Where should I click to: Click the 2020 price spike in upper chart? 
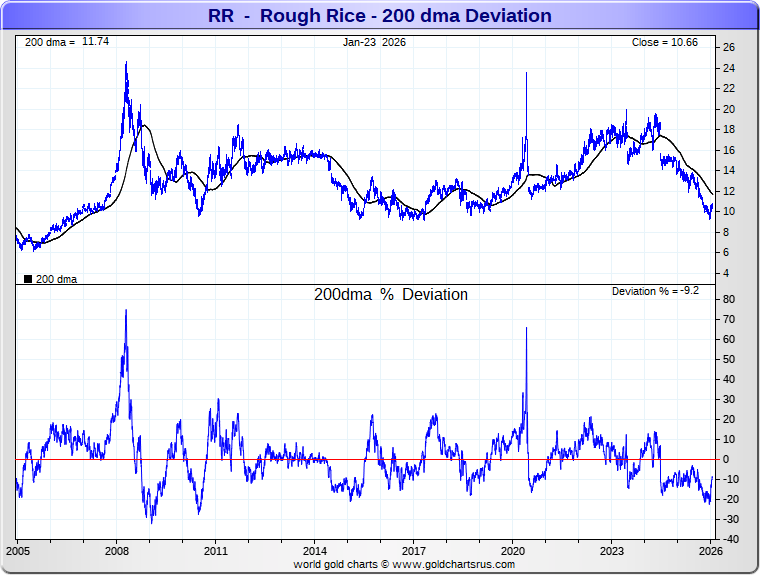pos(526,73)
